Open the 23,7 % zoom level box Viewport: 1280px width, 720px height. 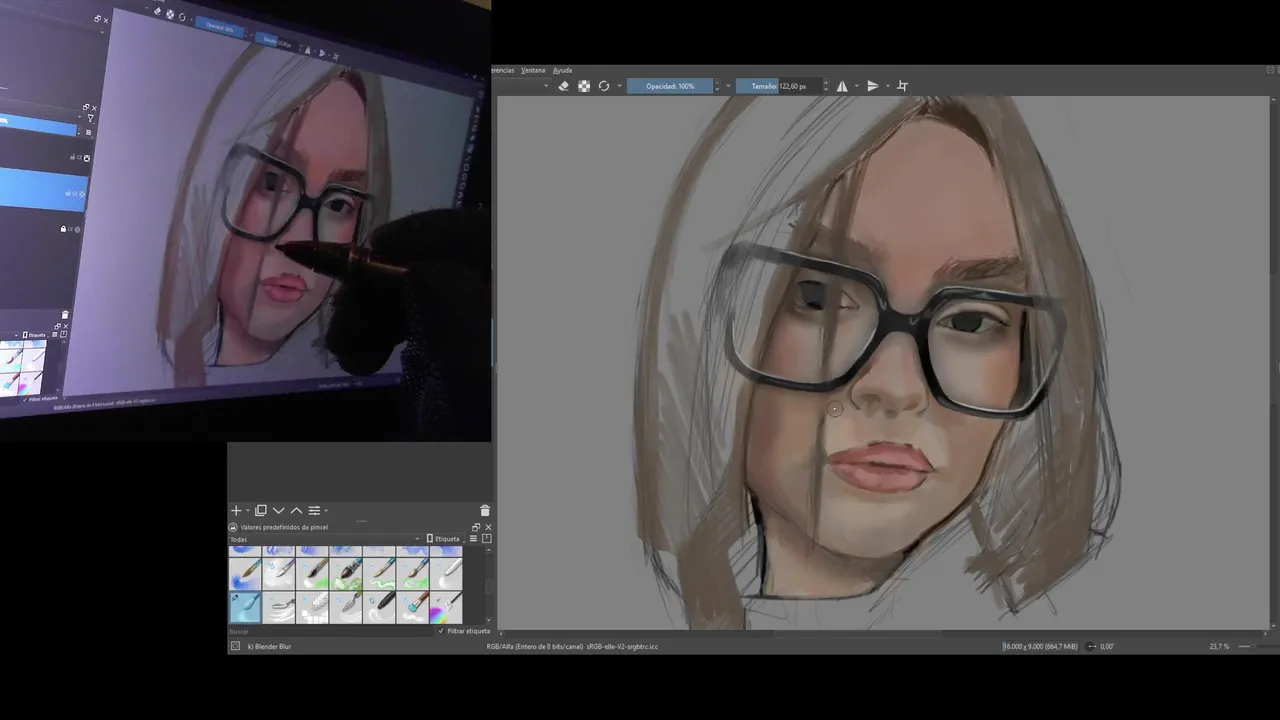pos(1219,646)
